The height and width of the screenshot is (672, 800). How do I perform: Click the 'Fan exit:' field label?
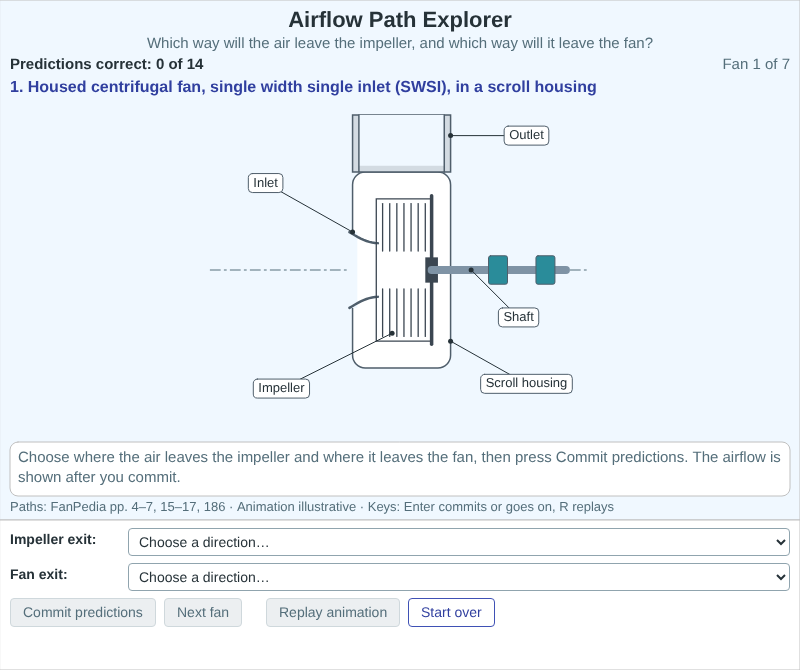click(x=39, y=575)
